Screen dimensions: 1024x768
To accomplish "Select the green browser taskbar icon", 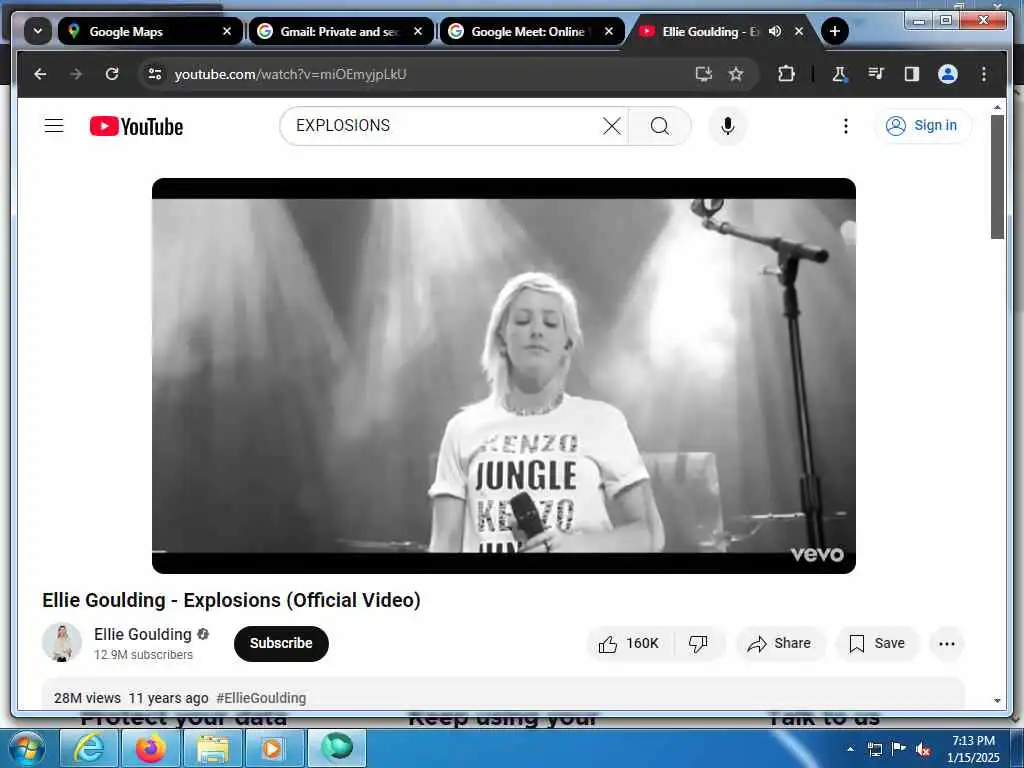I will 336,748.
